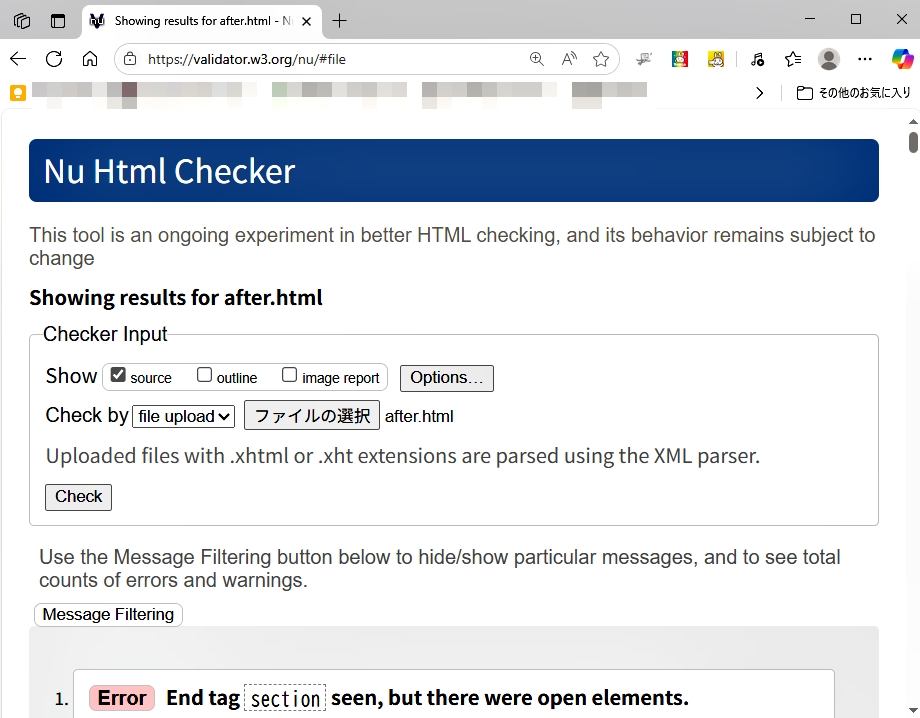Reload the page with the refresh icon
The width and height of the screenshot is (920, 718).
point(54,59)
